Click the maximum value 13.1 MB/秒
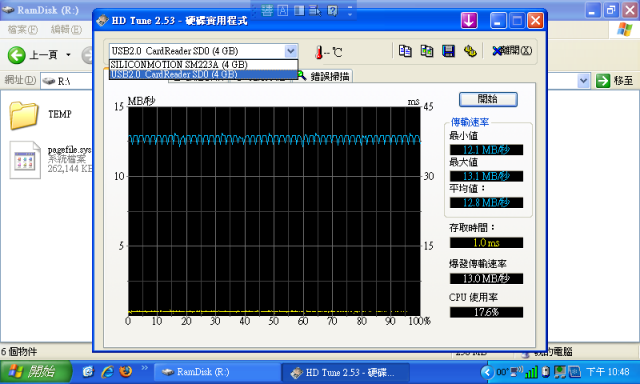This screenshot has width=640, height=384. click(x=487, y=176)
